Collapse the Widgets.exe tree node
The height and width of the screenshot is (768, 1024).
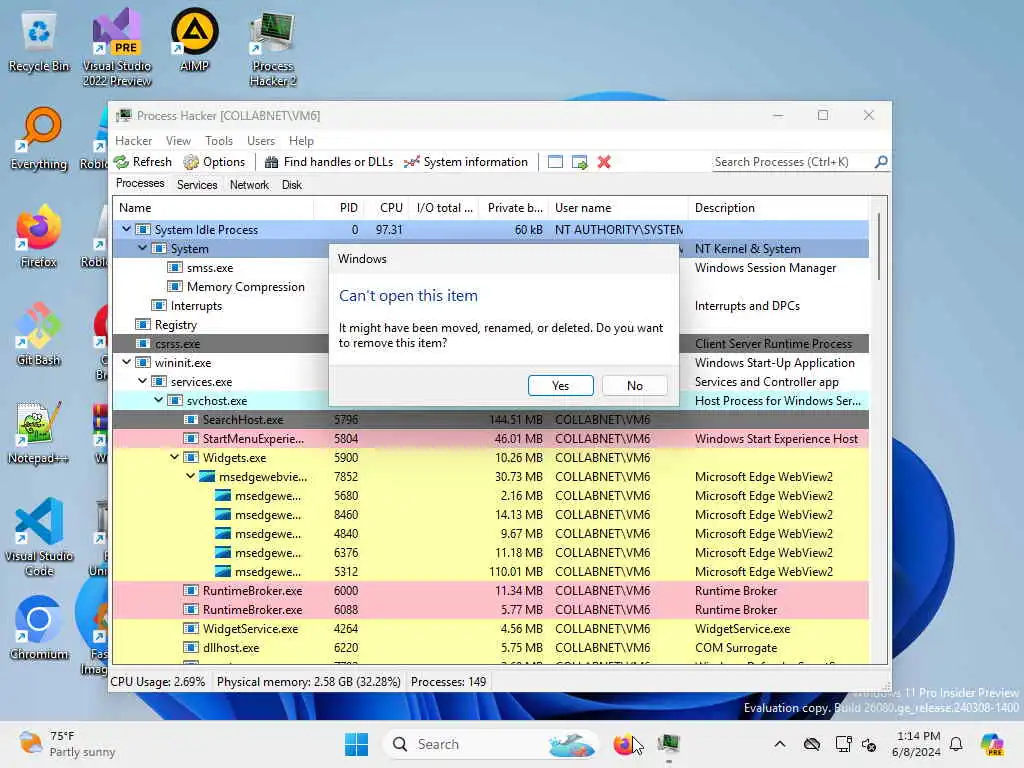[x=174, y=457]
